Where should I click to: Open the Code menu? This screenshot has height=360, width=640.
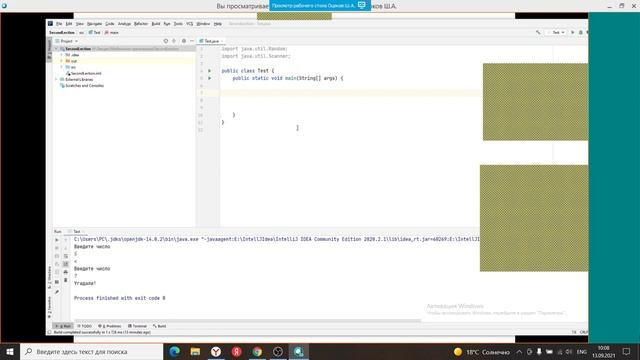tap(110, 24)
